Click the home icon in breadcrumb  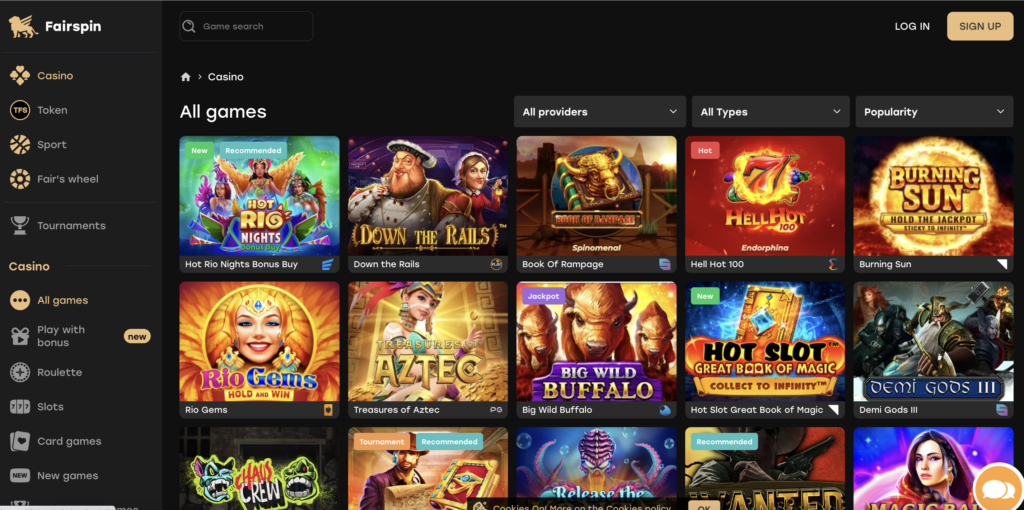[185, 77]
